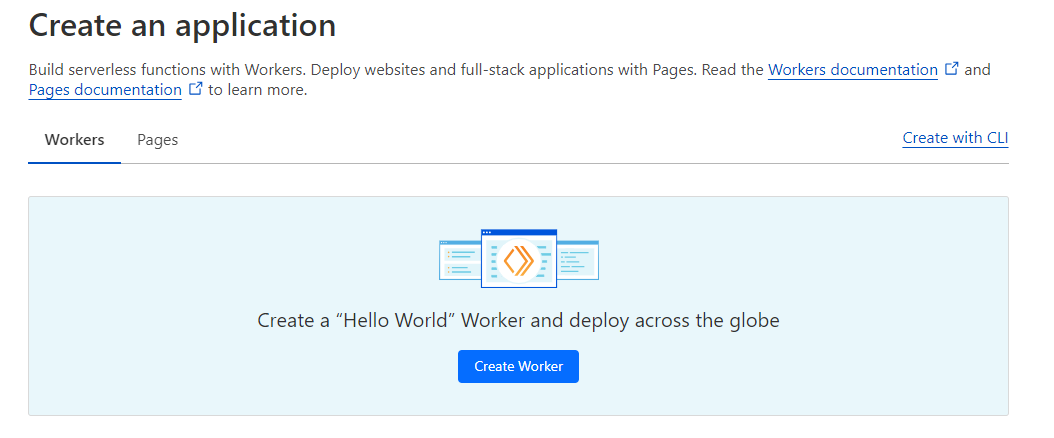Click external link icon after Pages documentation
Image resolution: width=1054 pixels, height=438 pixels.
click(x=196, y=89)
